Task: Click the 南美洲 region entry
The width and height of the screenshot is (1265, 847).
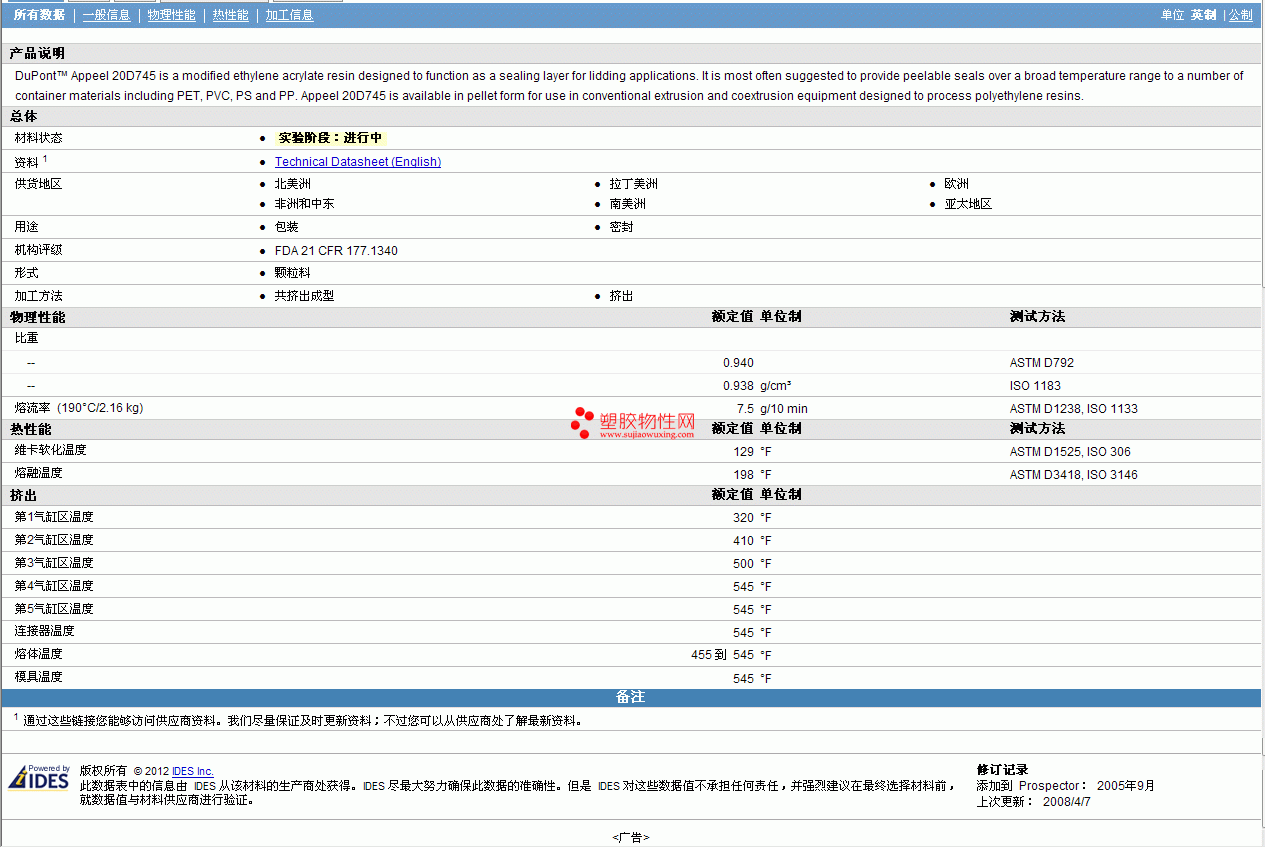Action: (x=628, y=204)
